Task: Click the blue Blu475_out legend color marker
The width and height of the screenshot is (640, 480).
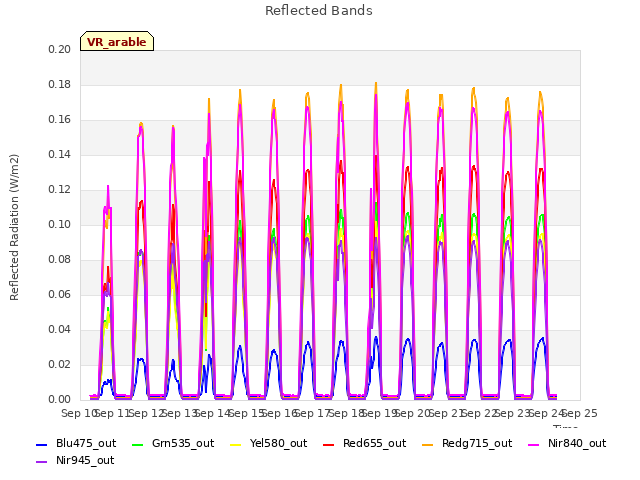Action: [x=42, y=444]
